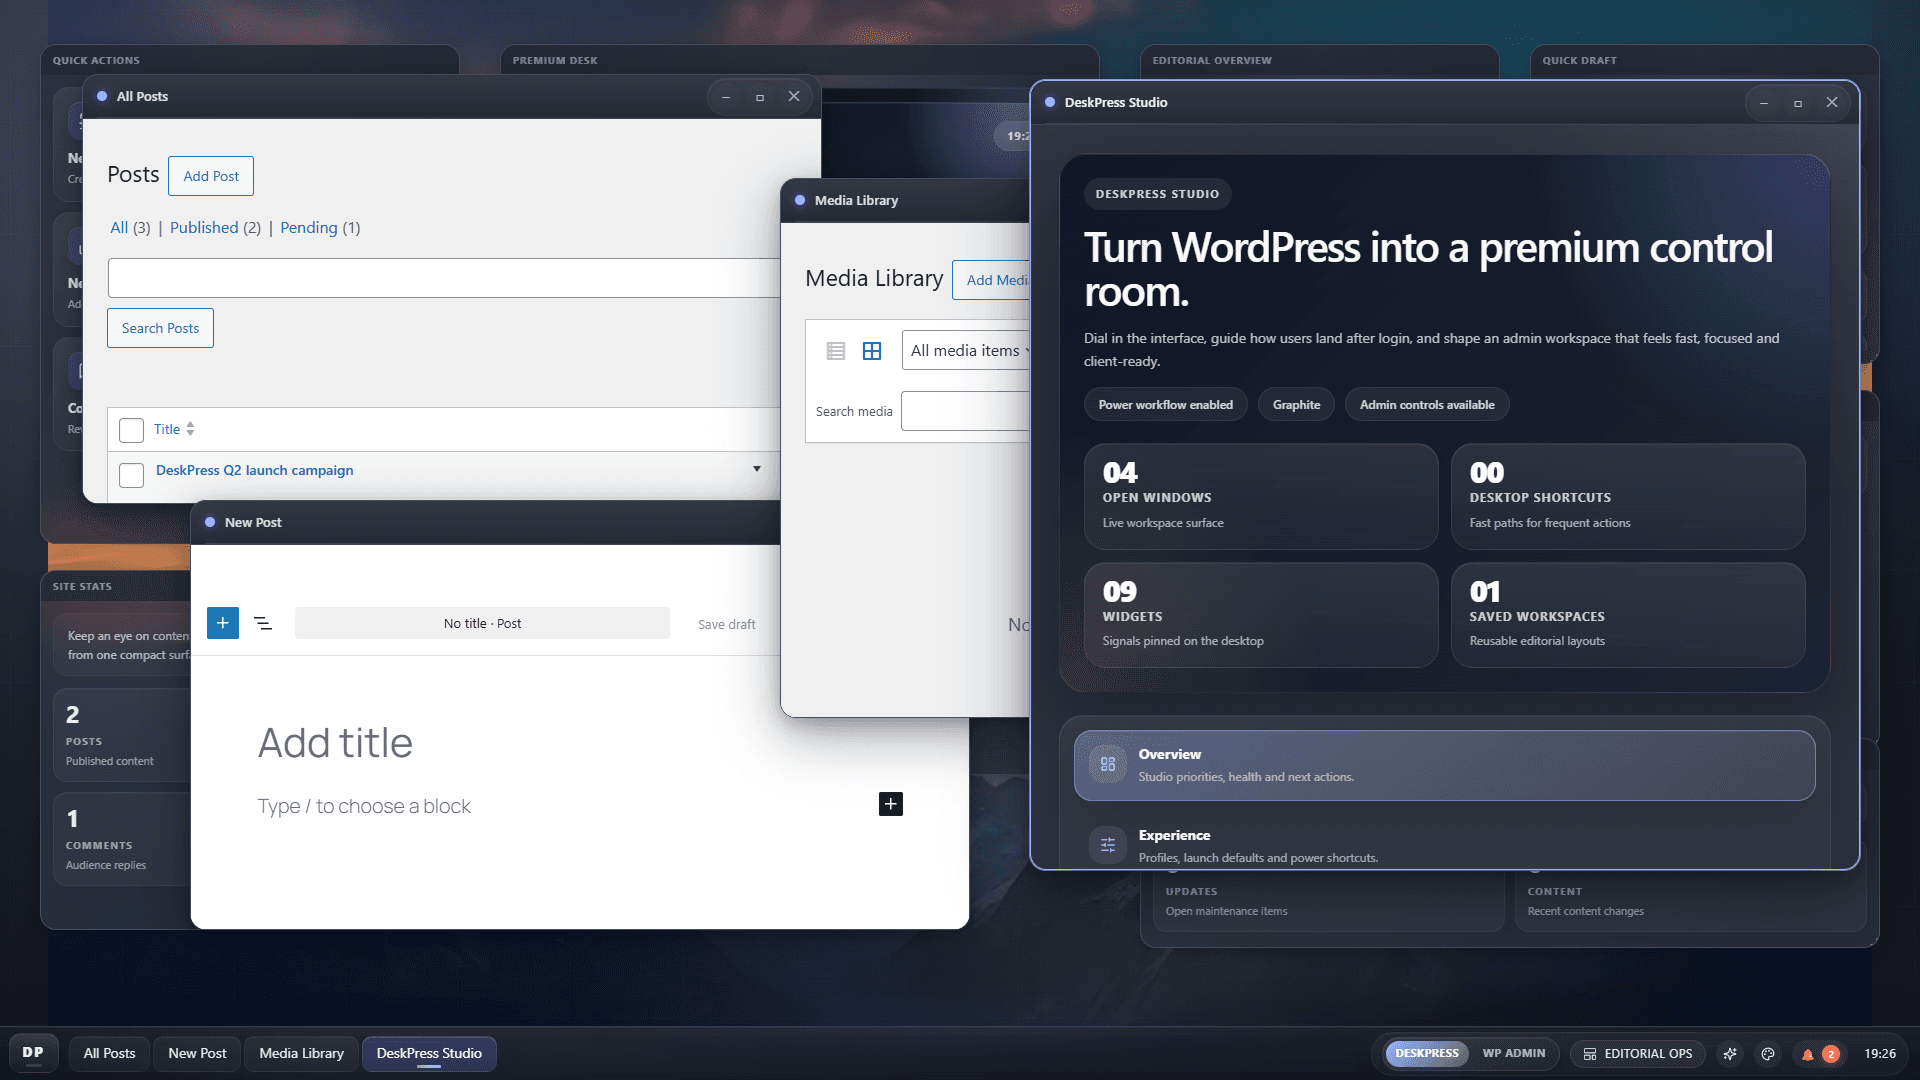This screenshot has height=1080, width=1920.
Task: Click inside the Add title field
Action: pyautogui.click(x=336, y=742)
